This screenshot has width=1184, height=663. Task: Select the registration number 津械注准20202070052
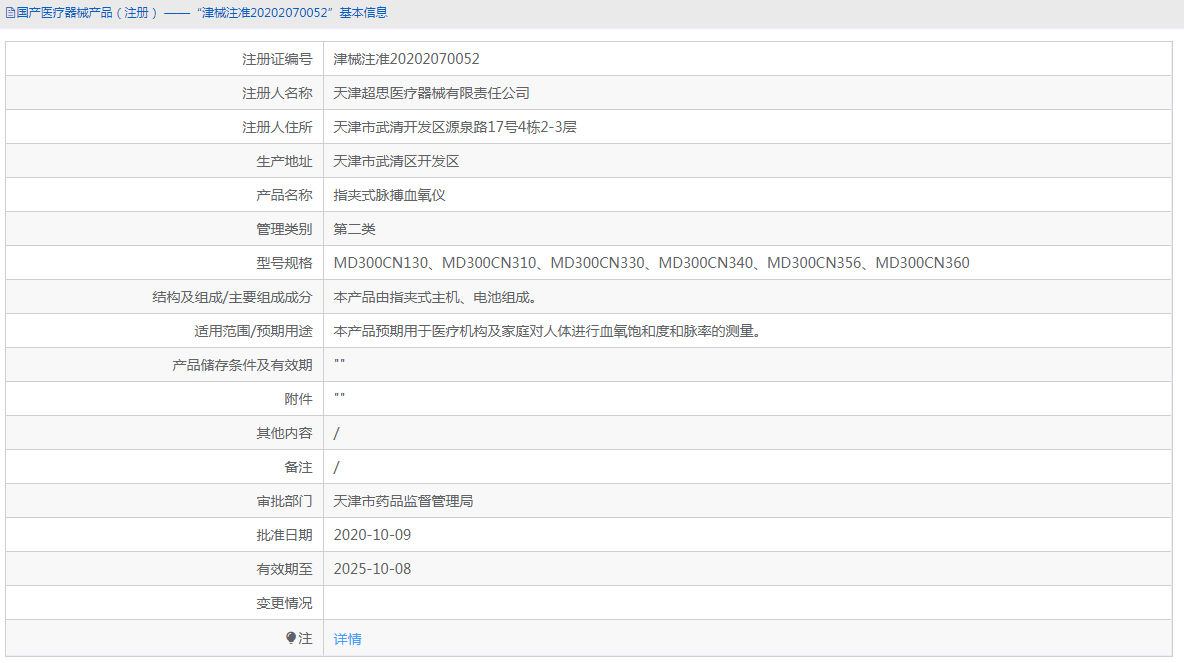coord(407,58)
